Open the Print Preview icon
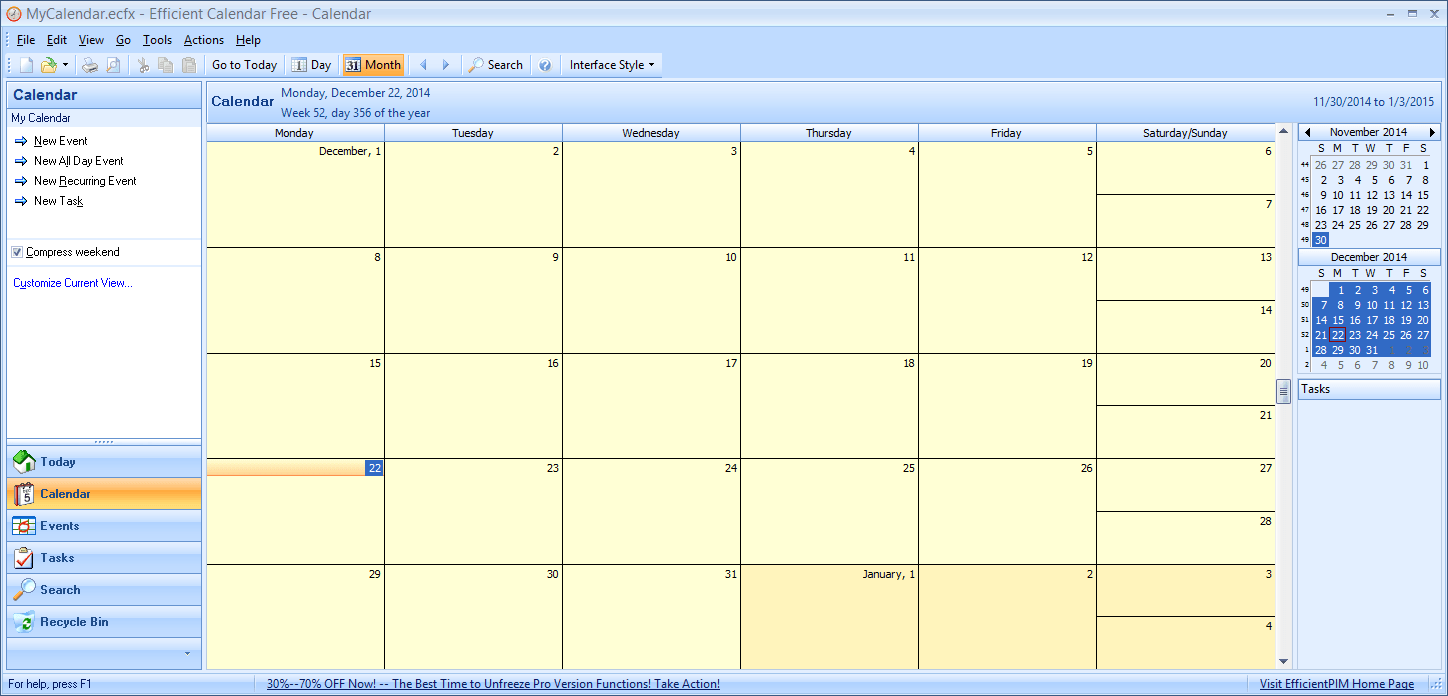The image size is (1448, 696). click(112, 64)
